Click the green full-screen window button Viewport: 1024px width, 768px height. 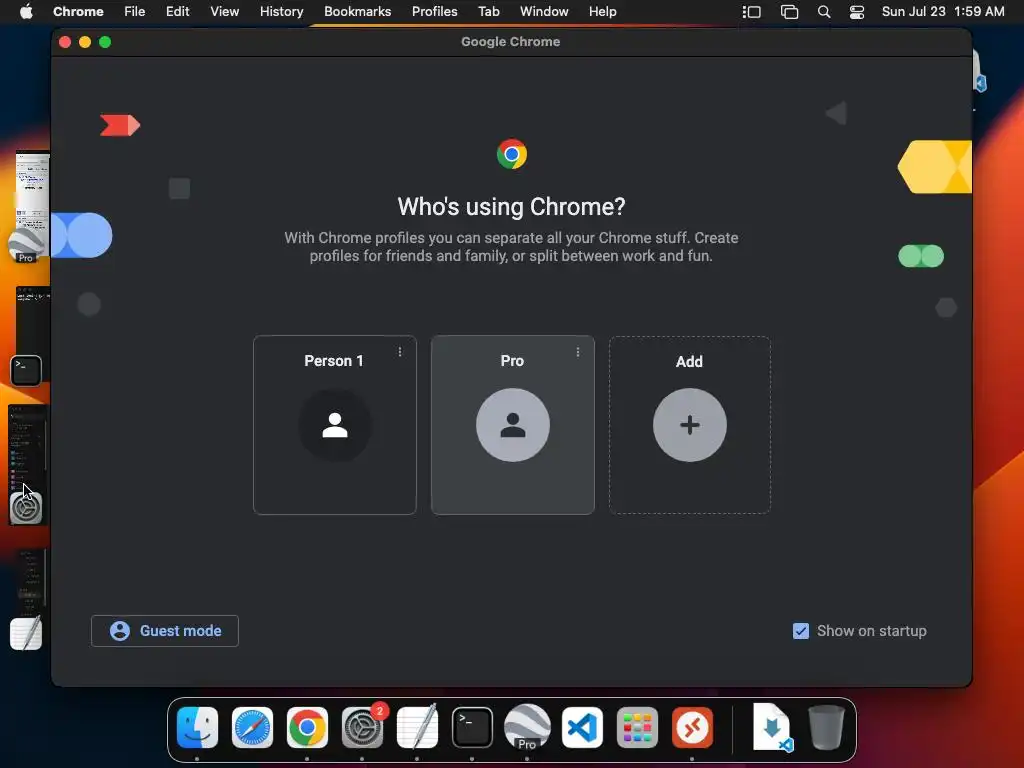pos(104,42)
